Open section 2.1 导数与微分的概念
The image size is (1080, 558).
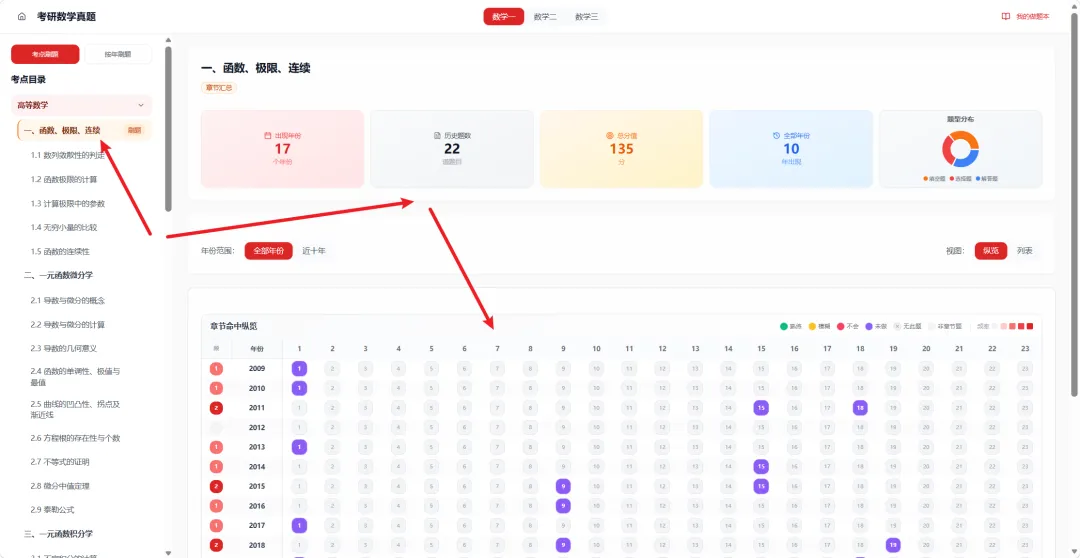[x=68, y=301]
